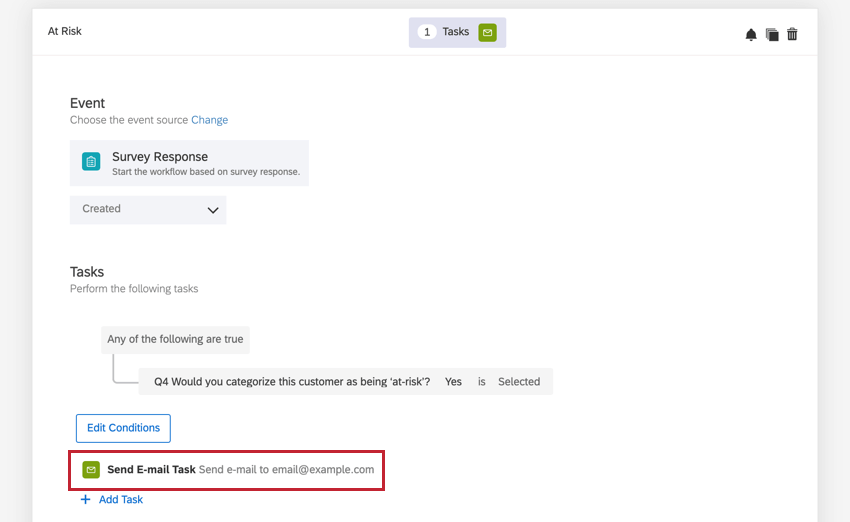Click the 'Selected' value in the condition

point(519,381)
